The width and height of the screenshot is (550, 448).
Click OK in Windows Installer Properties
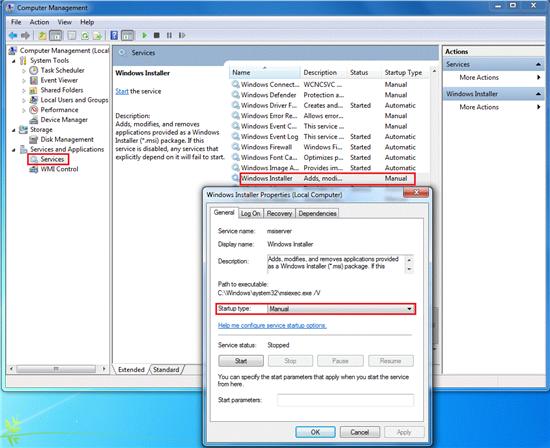[x=315, y=432]
